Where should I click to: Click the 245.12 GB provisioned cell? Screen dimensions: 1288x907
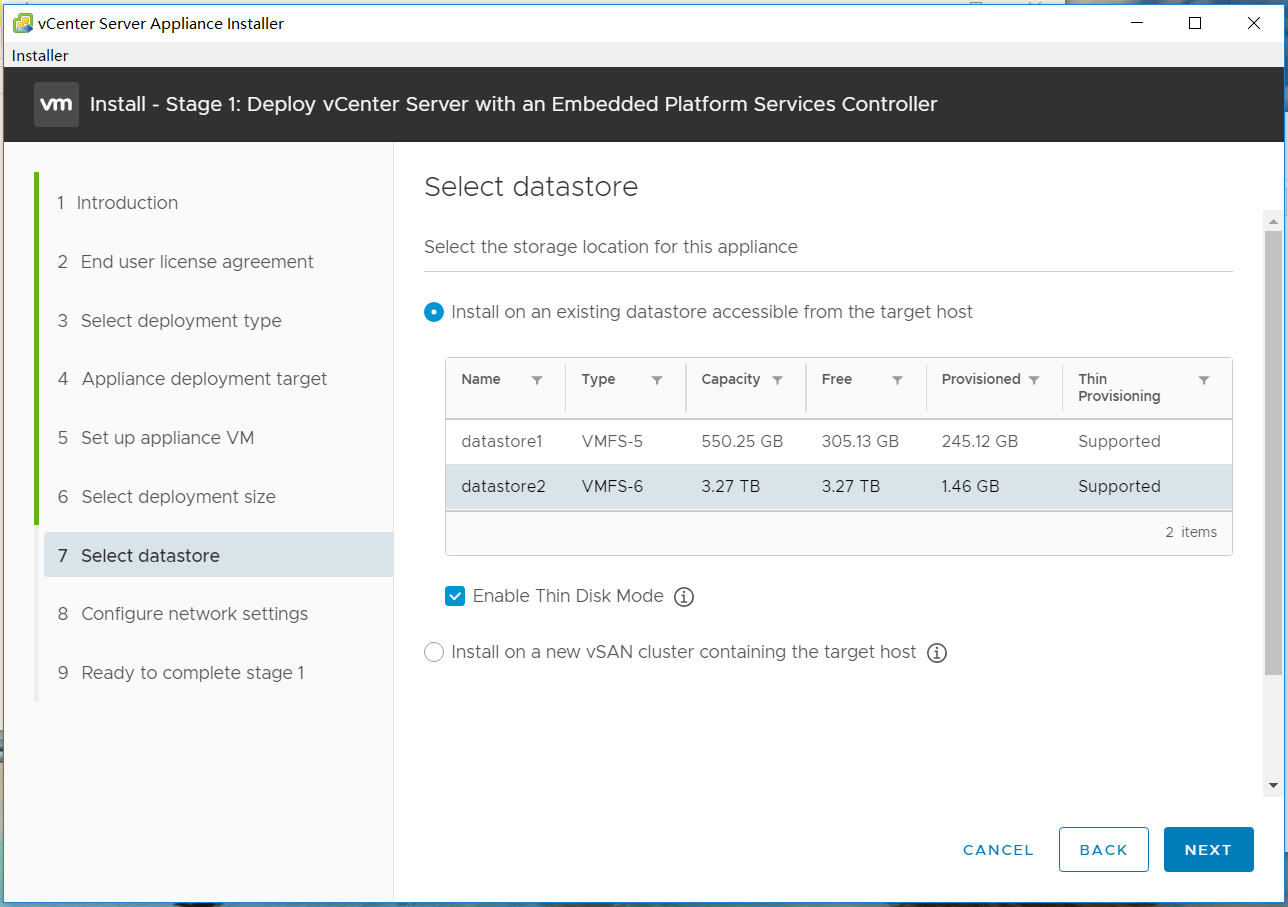tap(980, 441)
